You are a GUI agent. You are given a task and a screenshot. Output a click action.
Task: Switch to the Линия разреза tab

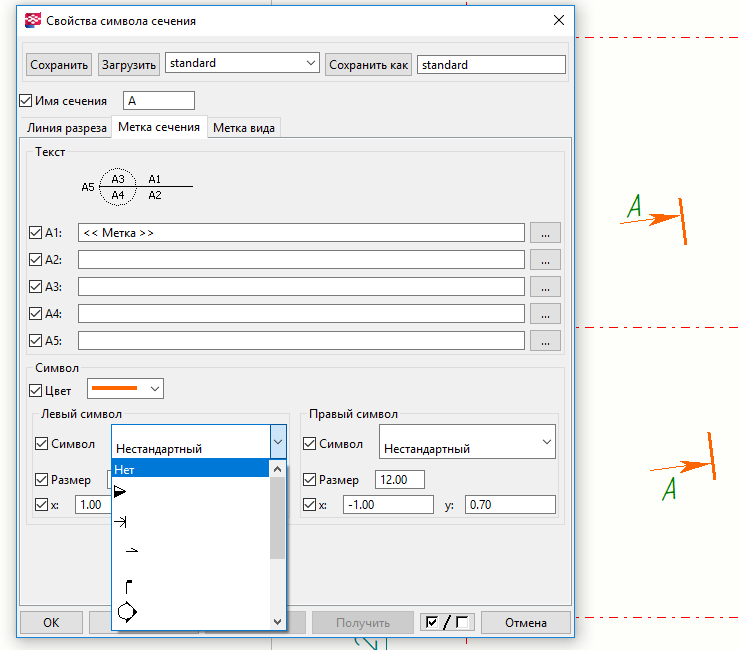coord(66,128)
